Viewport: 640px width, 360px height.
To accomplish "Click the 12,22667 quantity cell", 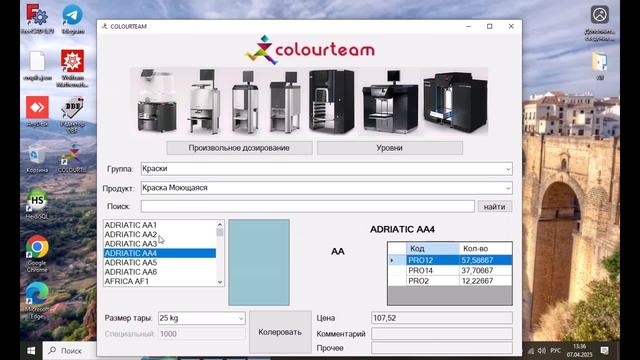I will click(x=486, y=281).
